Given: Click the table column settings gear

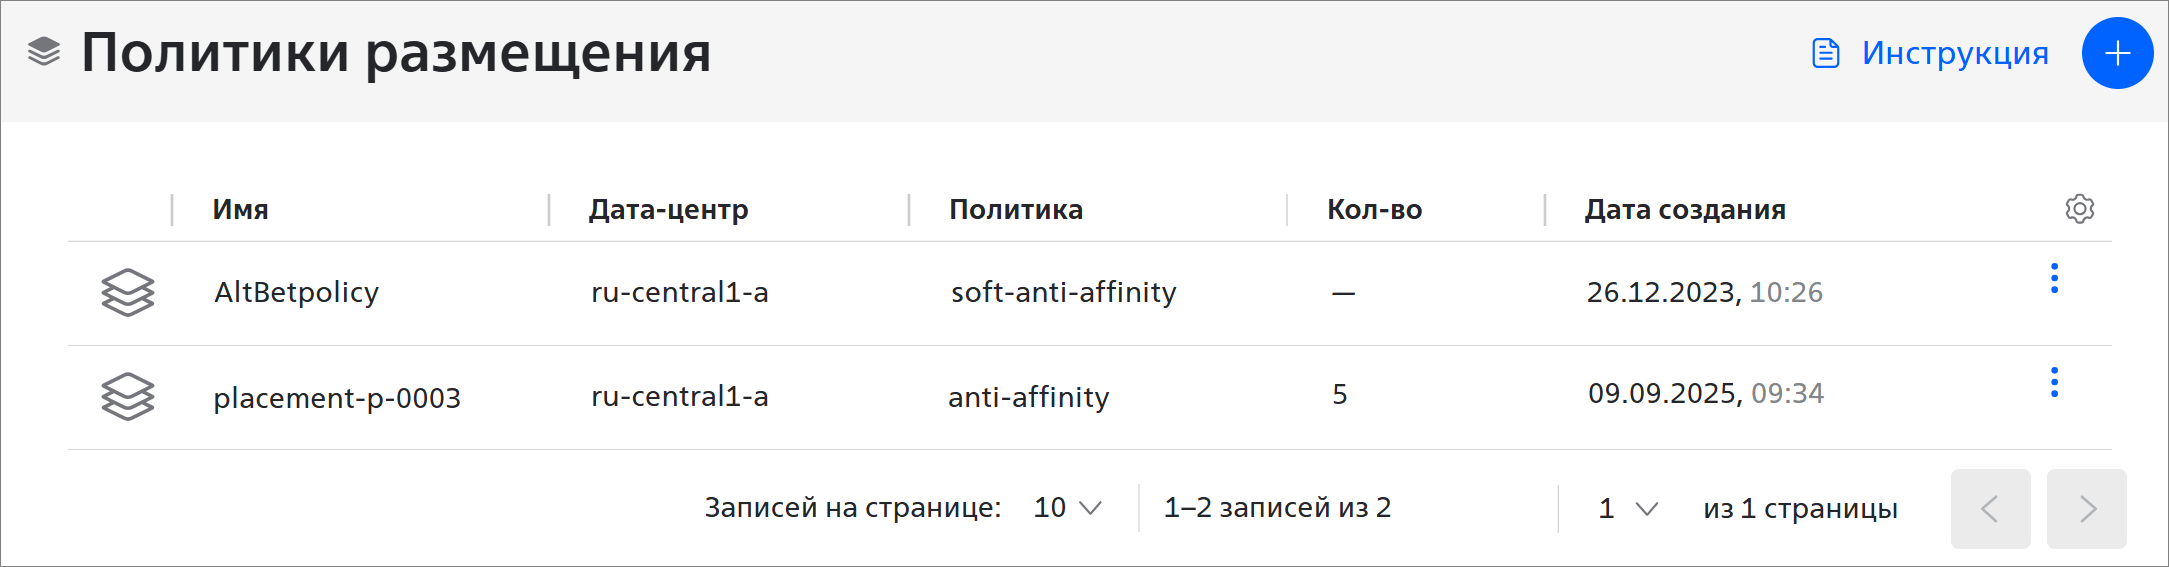Looking at the screenshot, I should [2079, 209].
